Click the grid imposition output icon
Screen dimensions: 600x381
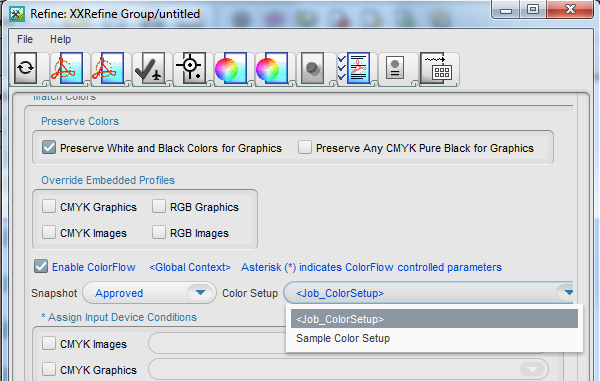point(437,68)
